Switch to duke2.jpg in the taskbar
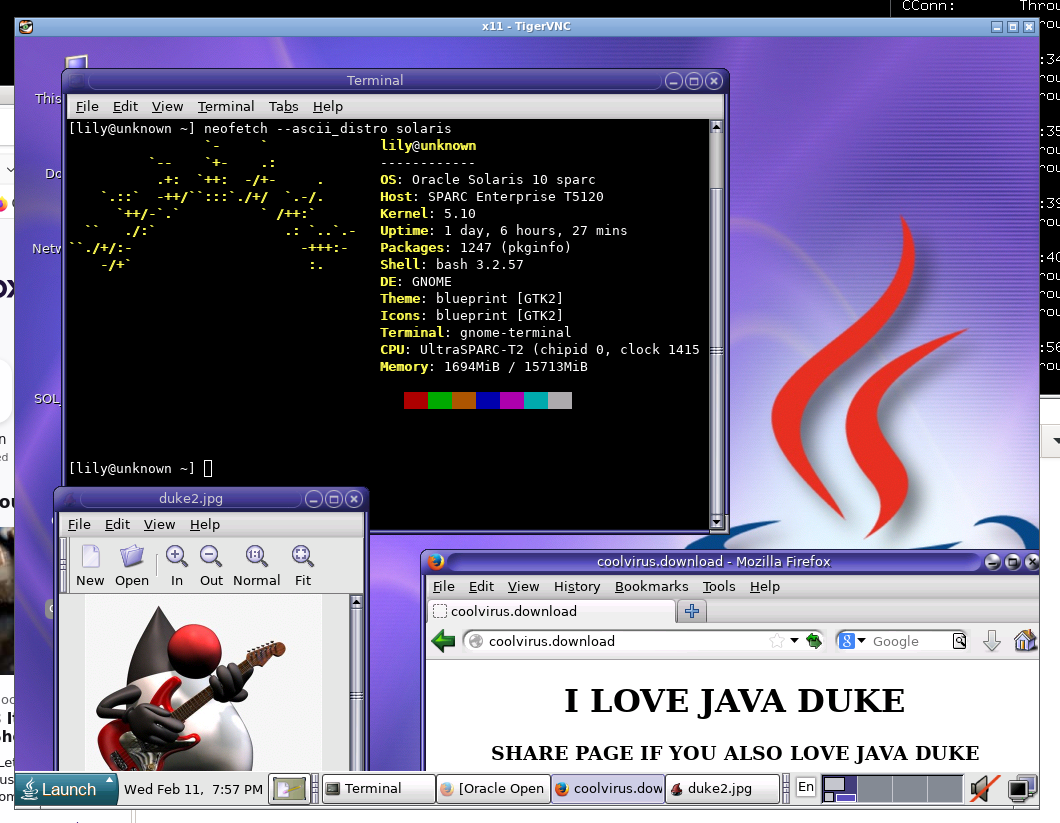The width and height of the screenshot is (1060, 823). point(722,789)
